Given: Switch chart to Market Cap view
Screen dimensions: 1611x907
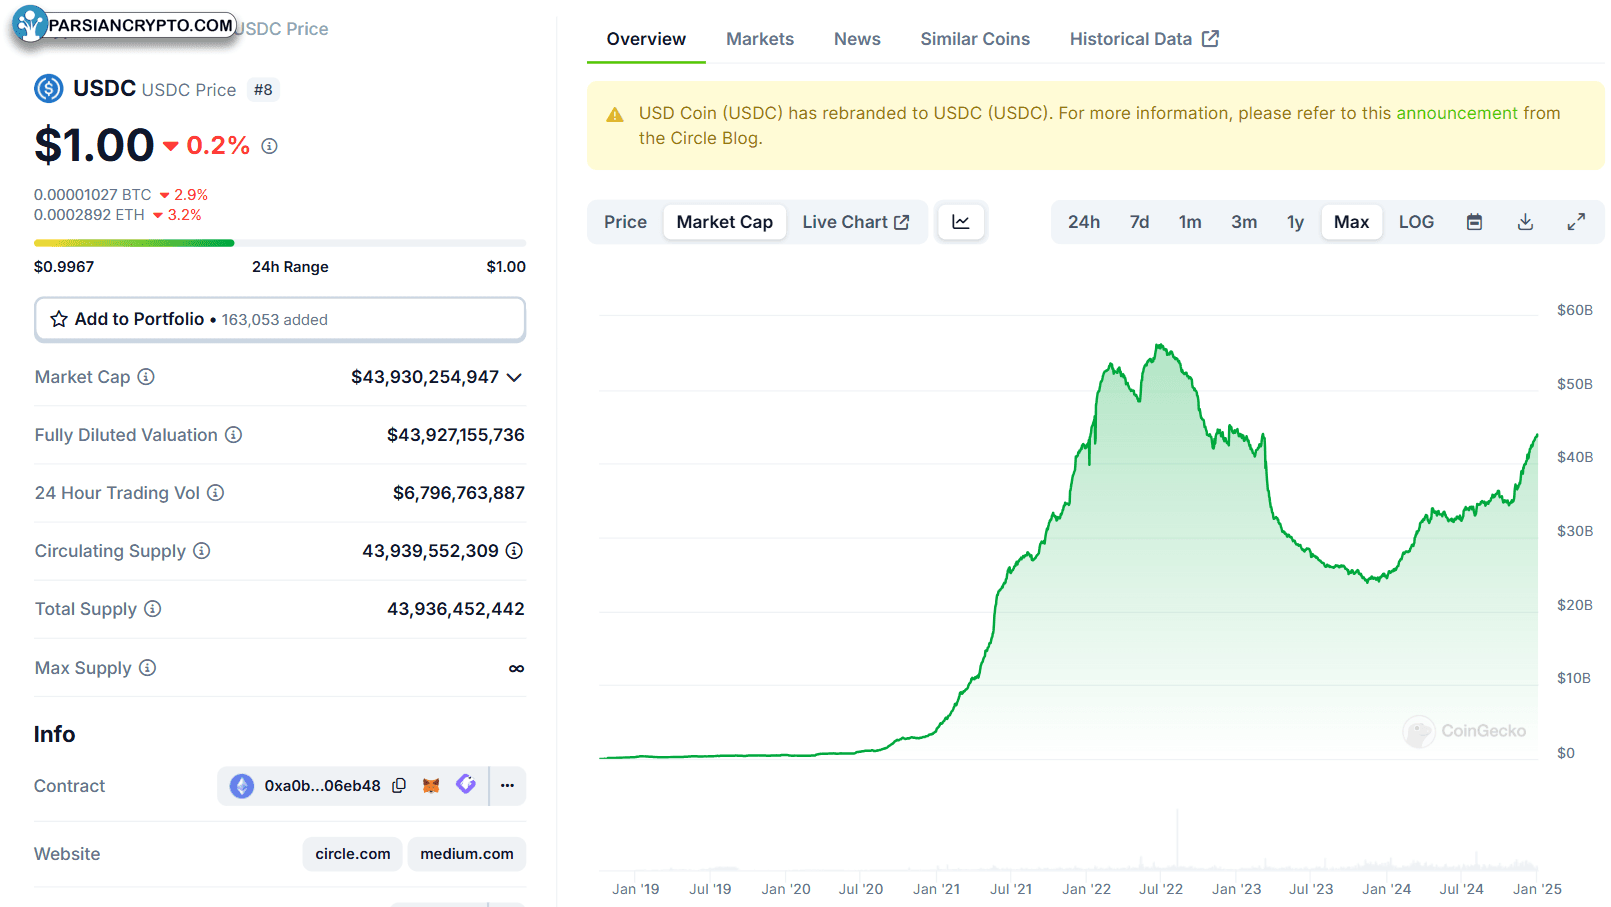Looking at the screenshot, I should [x=725, y=222].
